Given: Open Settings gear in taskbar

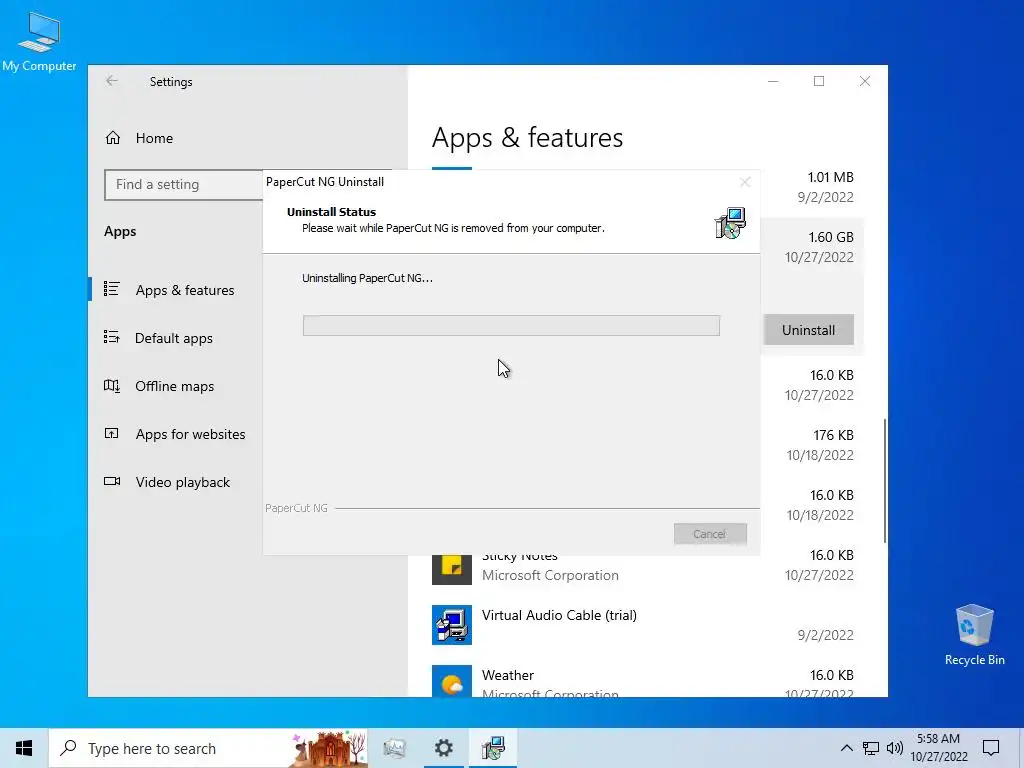Looking at the screenshot, I should (444, 748).
